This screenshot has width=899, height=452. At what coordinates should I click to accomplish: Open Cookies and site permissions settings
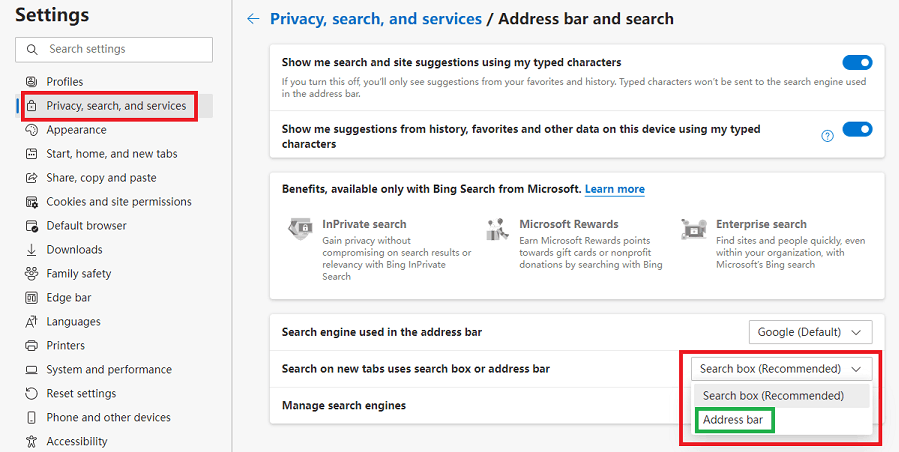(x=119, y=202)
